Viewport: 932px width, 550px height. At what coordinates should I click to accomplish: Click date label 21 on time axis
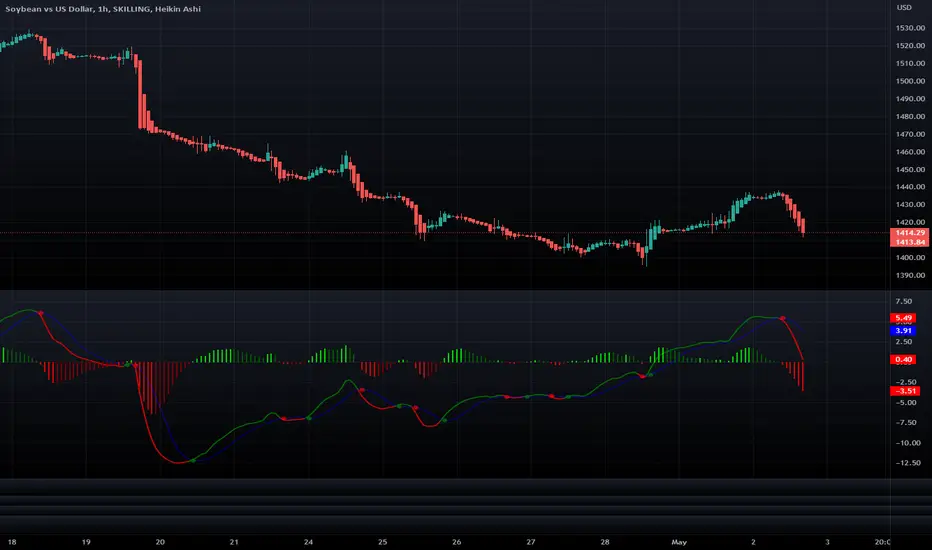pos(234,542)
